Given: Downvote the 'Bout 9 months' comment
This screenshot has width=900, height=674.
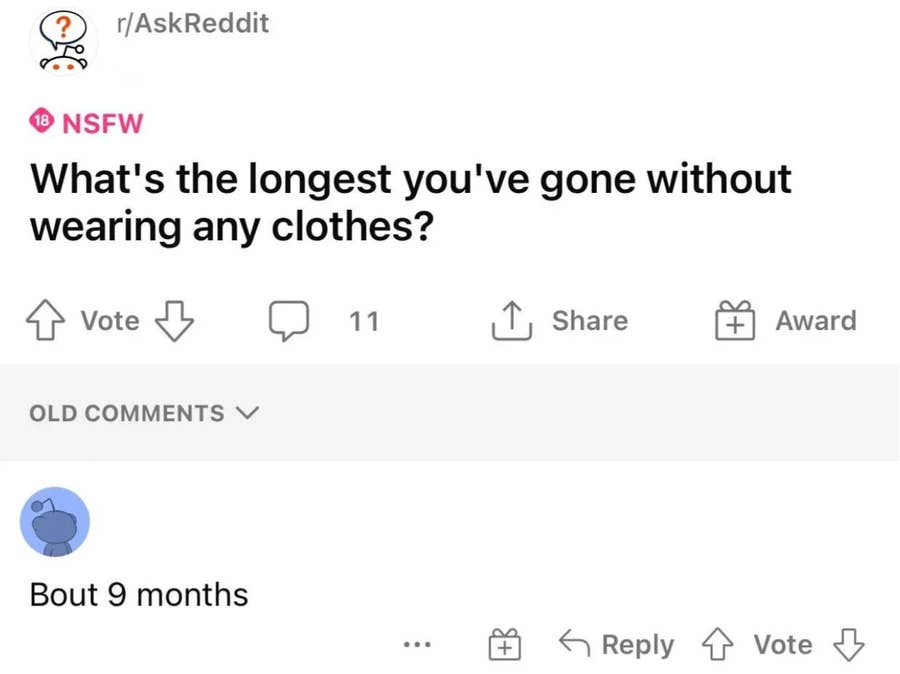Looking at the screenshot, I should 846,648.
